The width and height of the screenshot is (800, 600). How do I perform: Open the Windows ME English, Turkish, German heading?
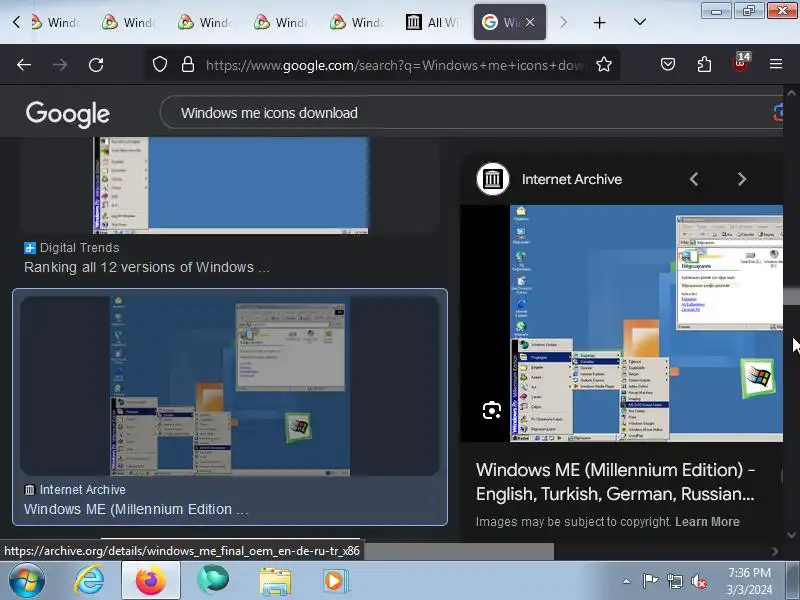pyautogui.click(x=615, y=482)
